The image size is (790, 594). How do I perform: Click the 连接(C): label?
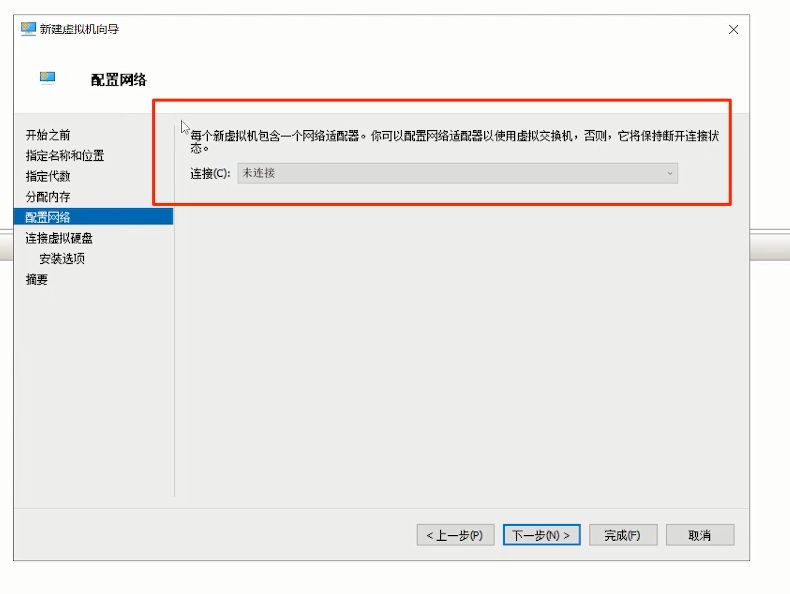[210, 173]
